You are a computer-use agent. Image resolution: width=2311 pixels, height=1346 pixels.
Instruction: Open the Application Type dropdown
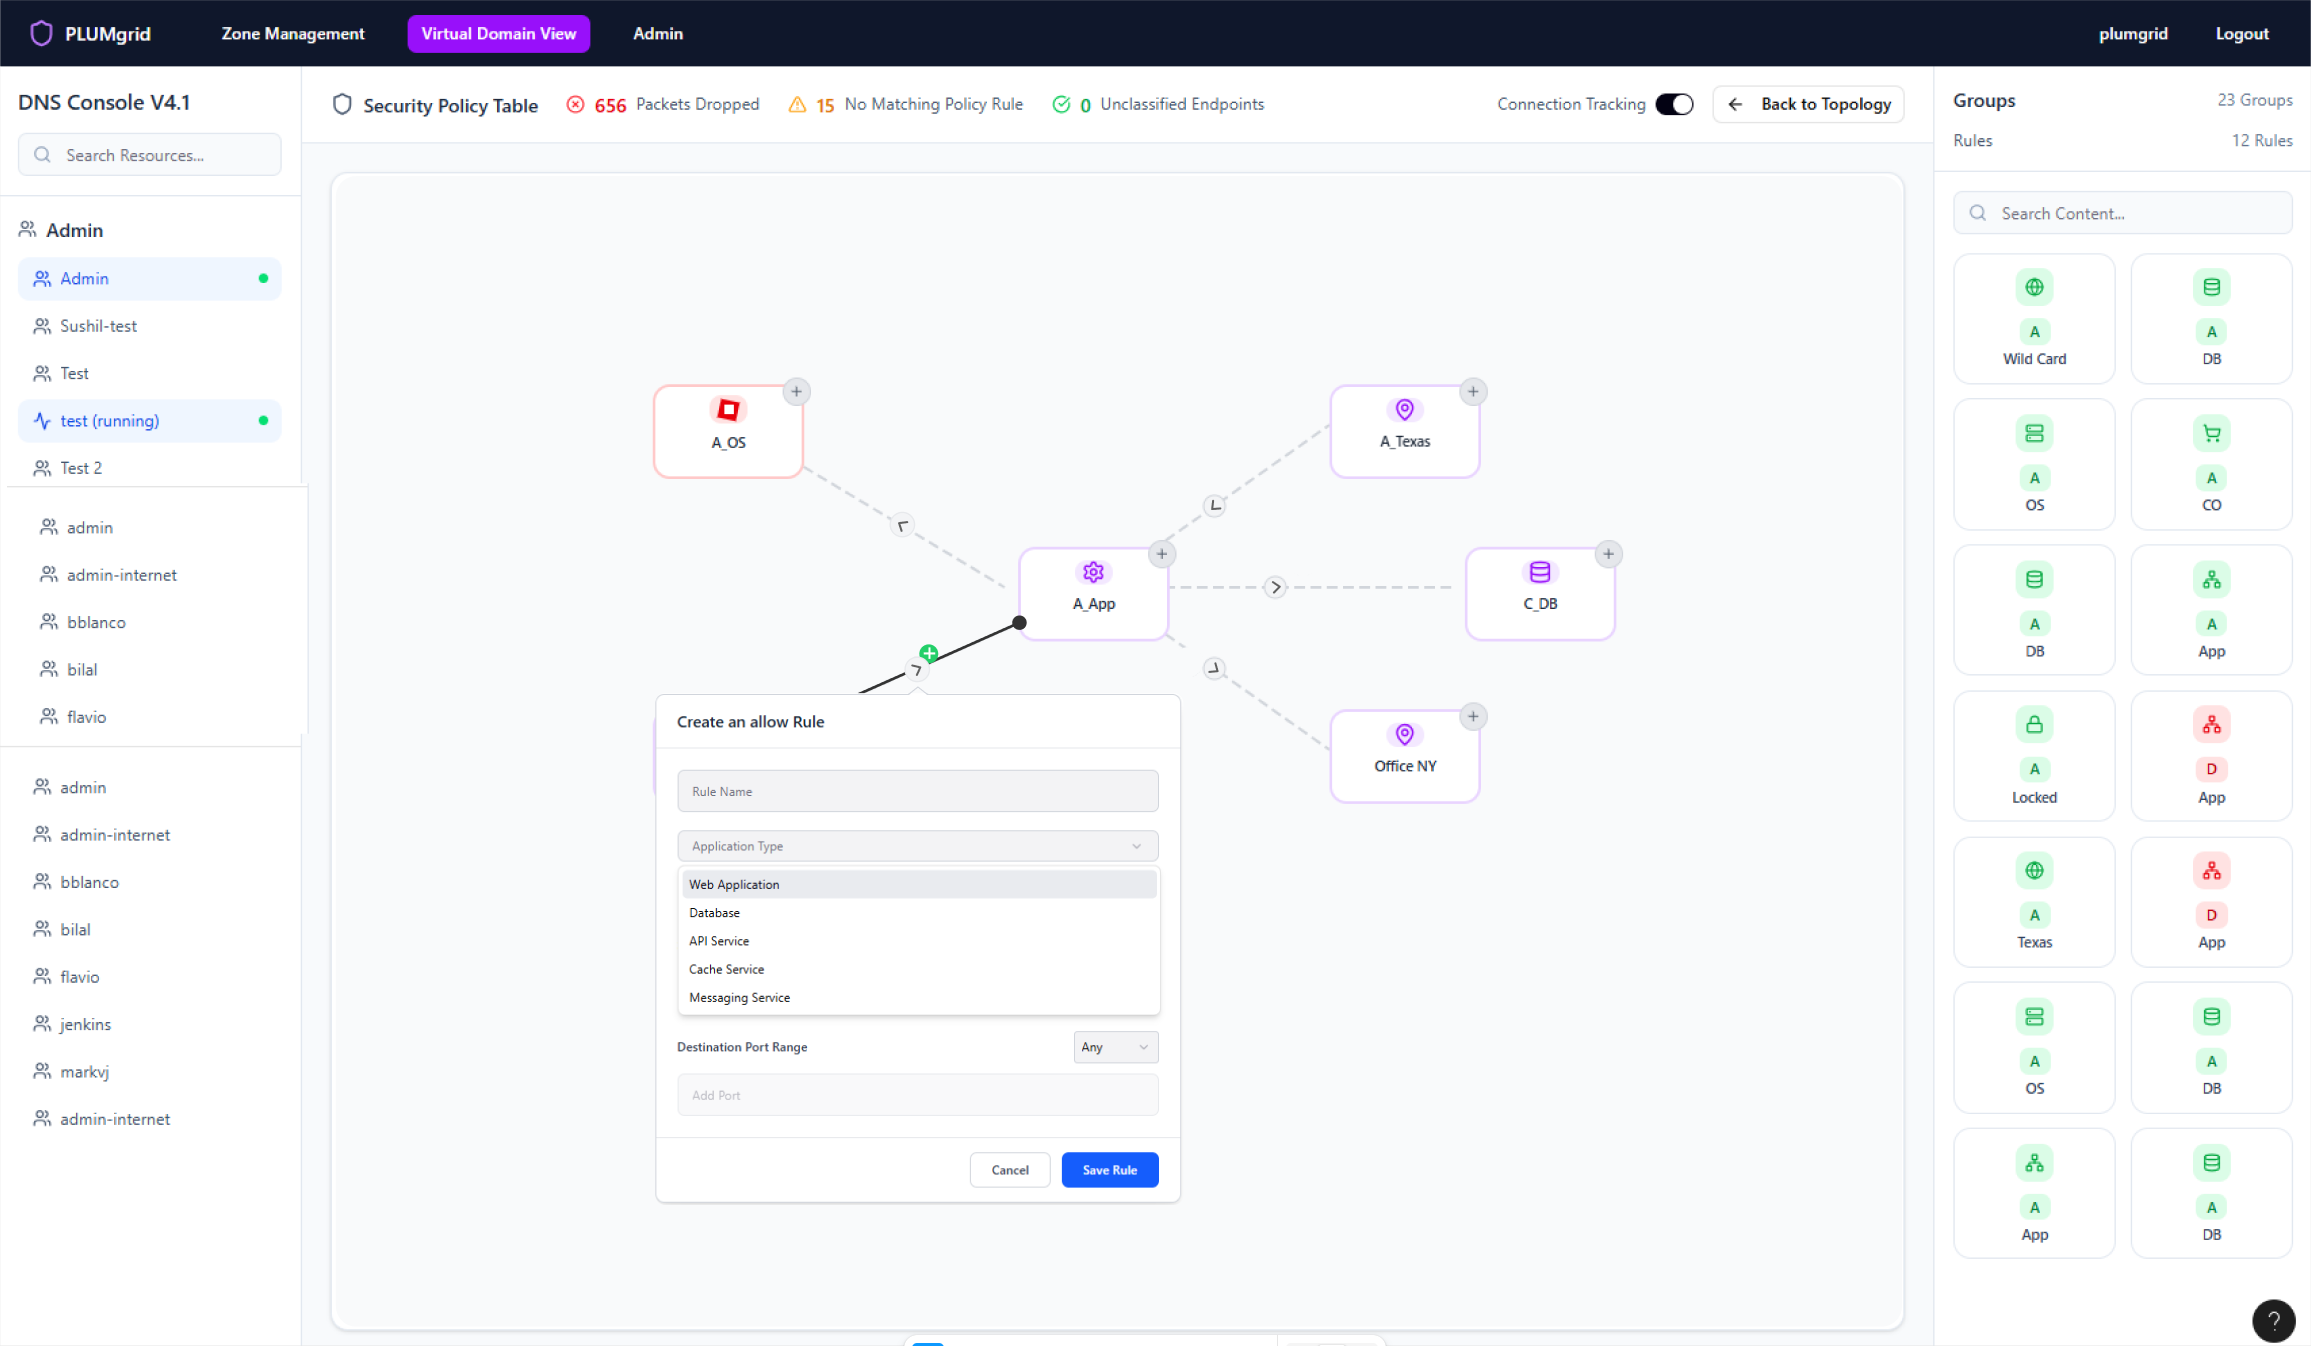click(917, 846)
